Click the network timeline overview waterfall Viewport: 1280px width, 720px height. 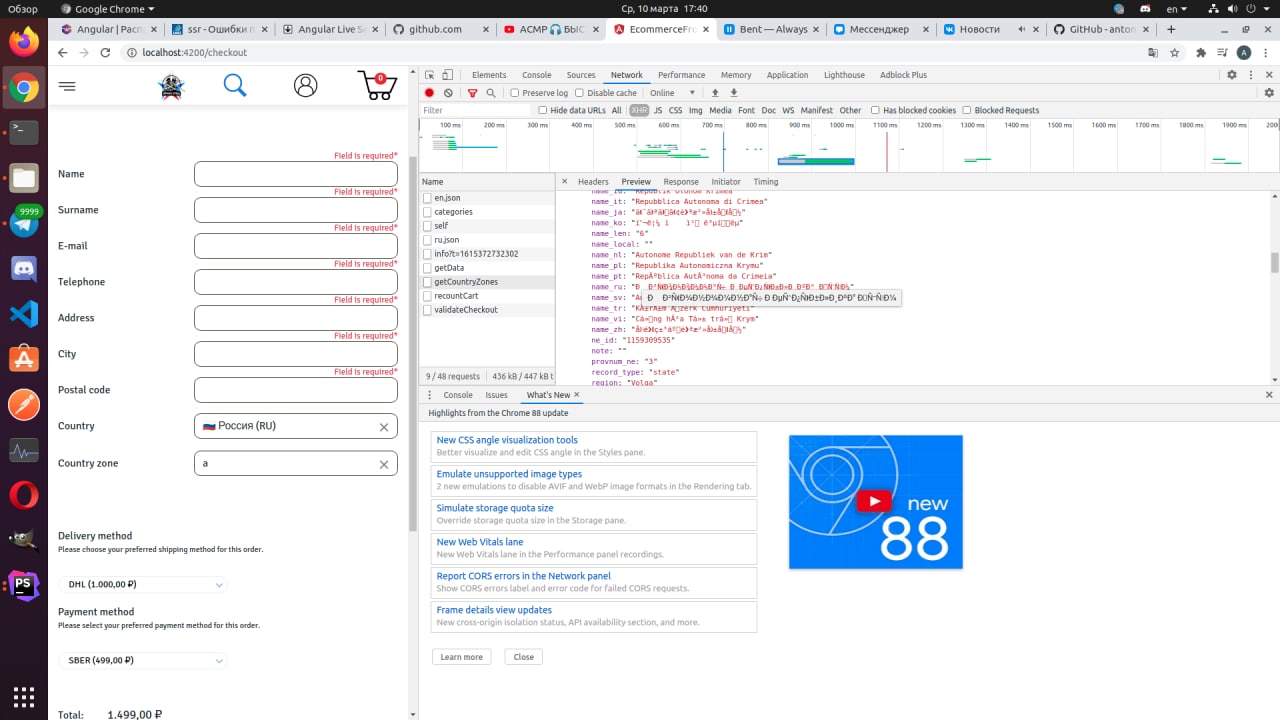pos(849,145)
